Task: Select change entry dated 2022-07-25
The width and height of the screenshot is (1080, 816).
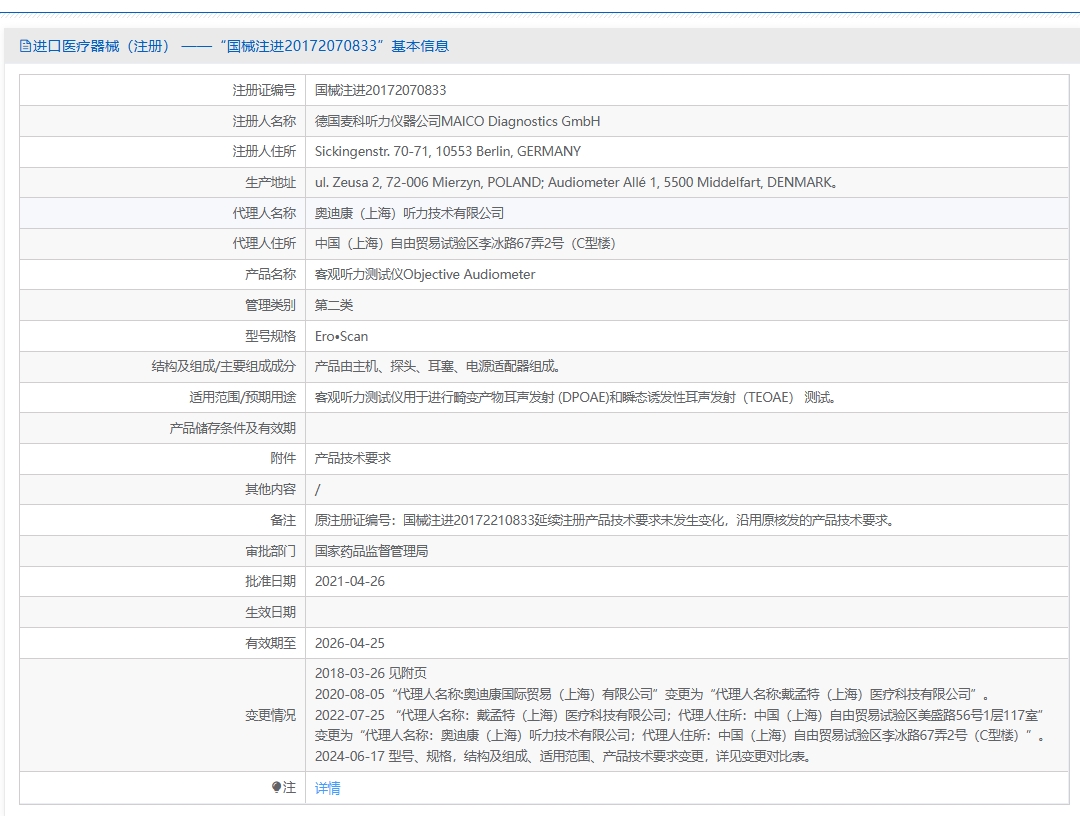Action: pos(681,725)
